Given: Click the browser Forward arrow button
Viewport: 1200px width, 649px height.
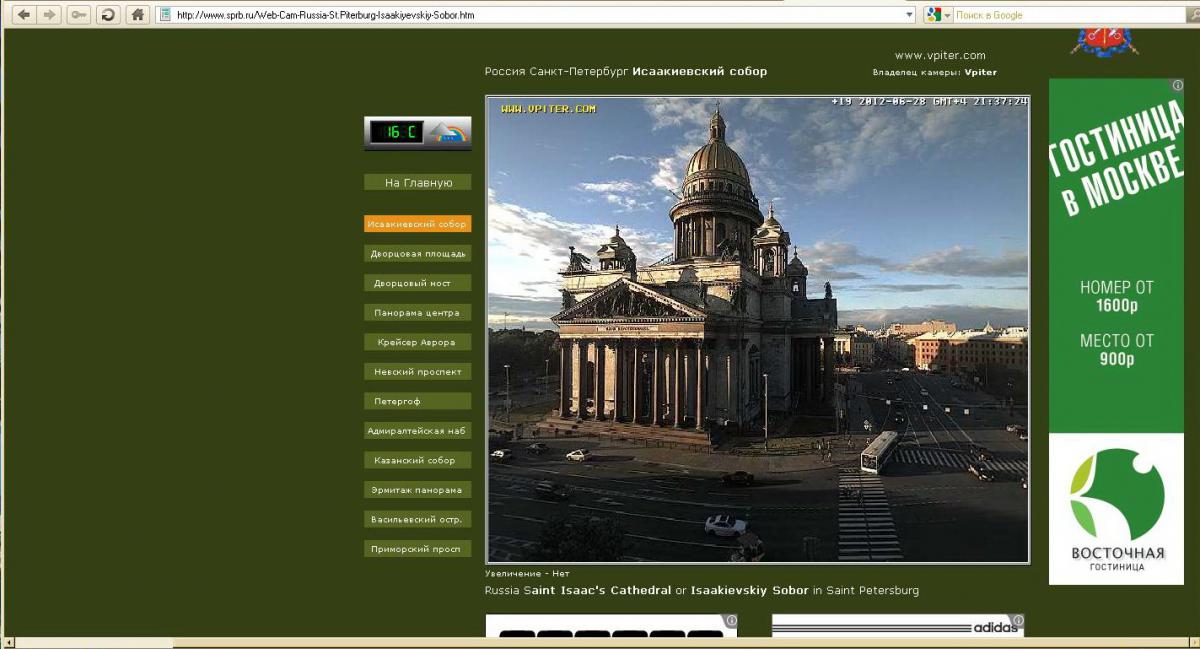Looking at the screenshot, I should pos(48,15).
